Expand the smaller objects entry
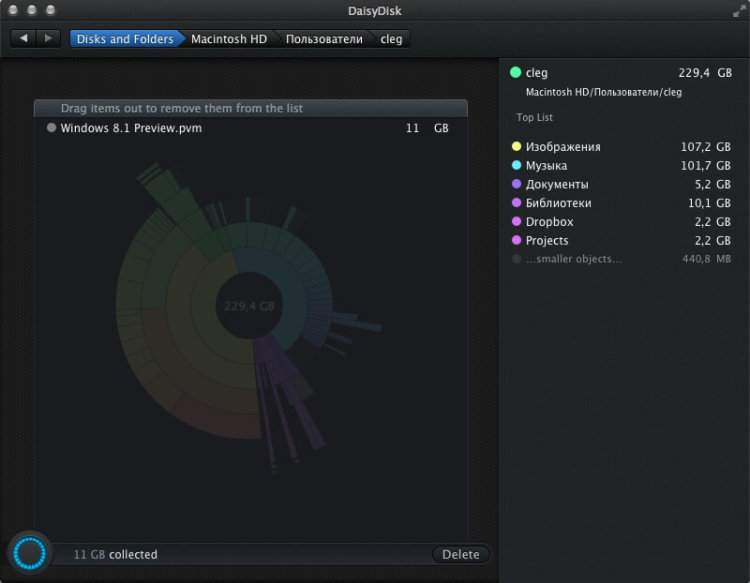The image size is (750, 583). [621, 259]
